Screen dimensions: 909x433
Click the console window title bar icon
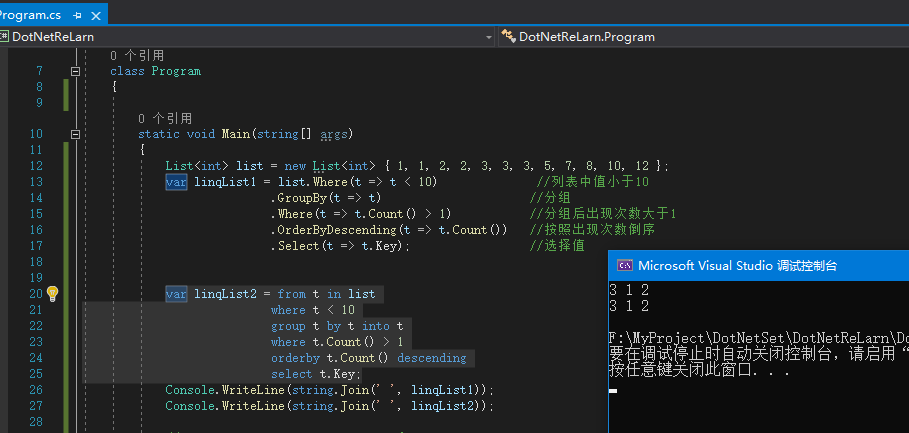click(x=624, y=265)
